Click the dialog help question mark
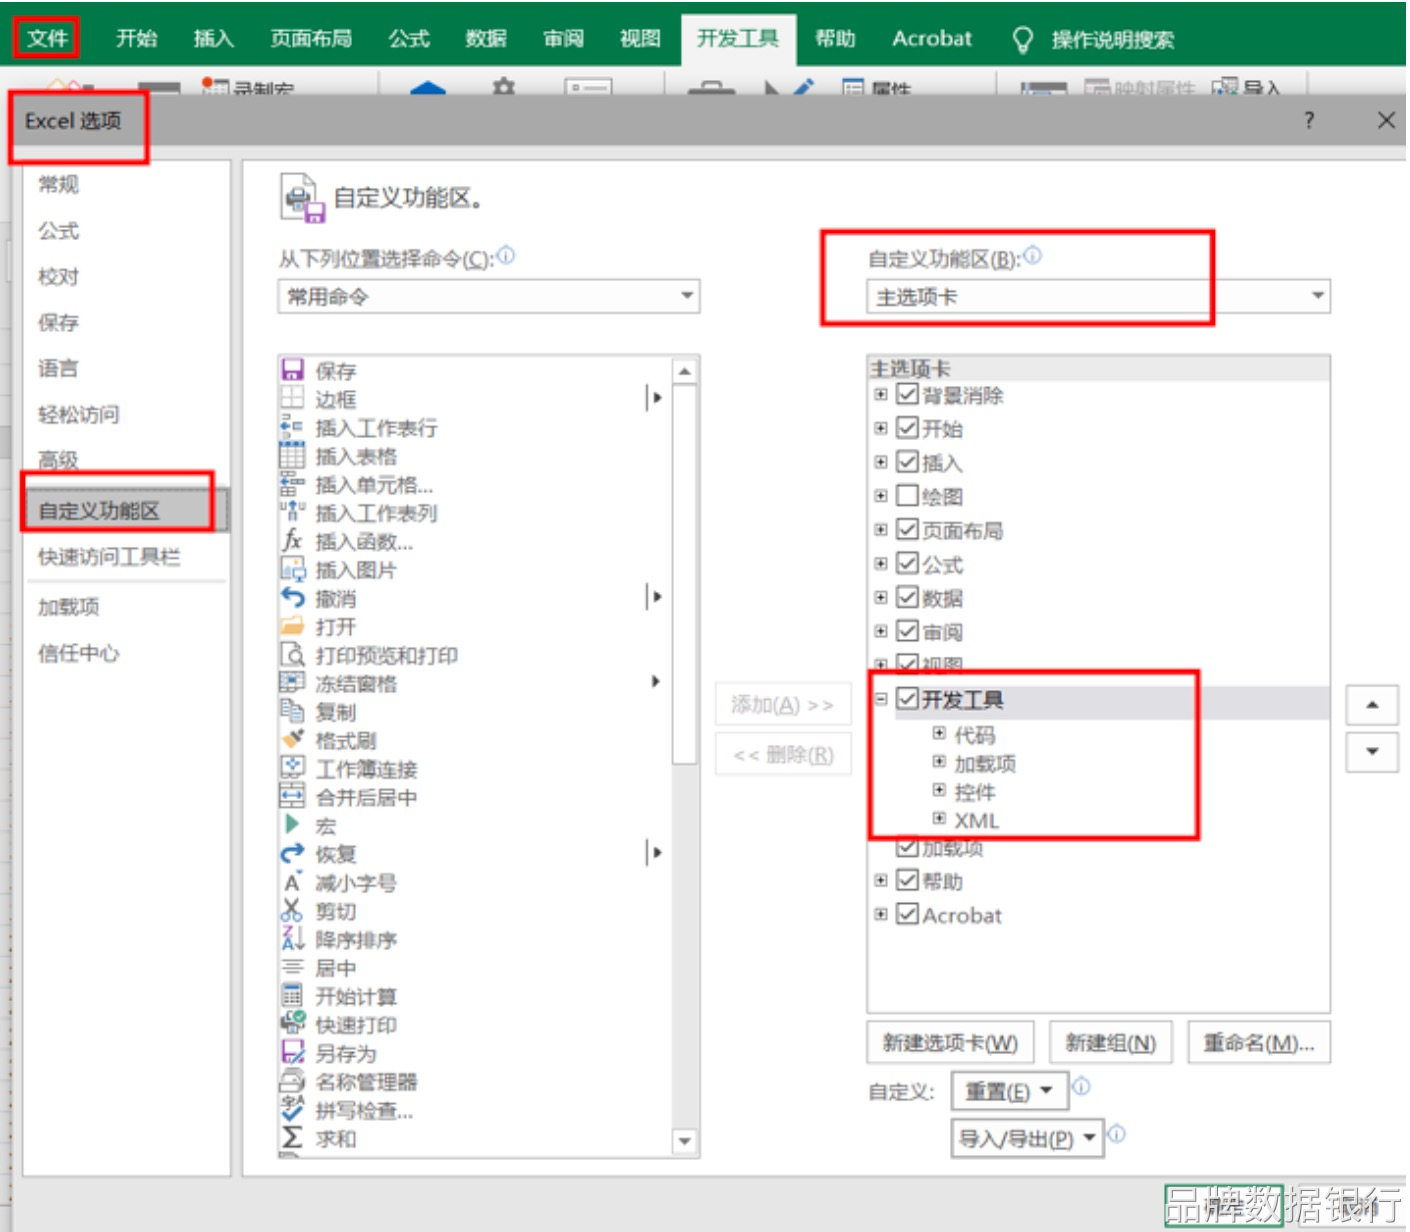 [x=1309, y=121]
